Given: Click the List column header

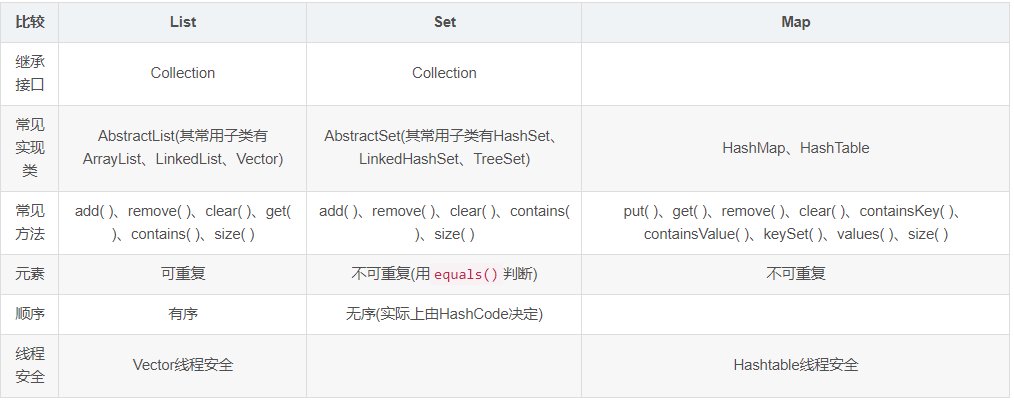Looking at the screenshot, I should tap(183, 22).
